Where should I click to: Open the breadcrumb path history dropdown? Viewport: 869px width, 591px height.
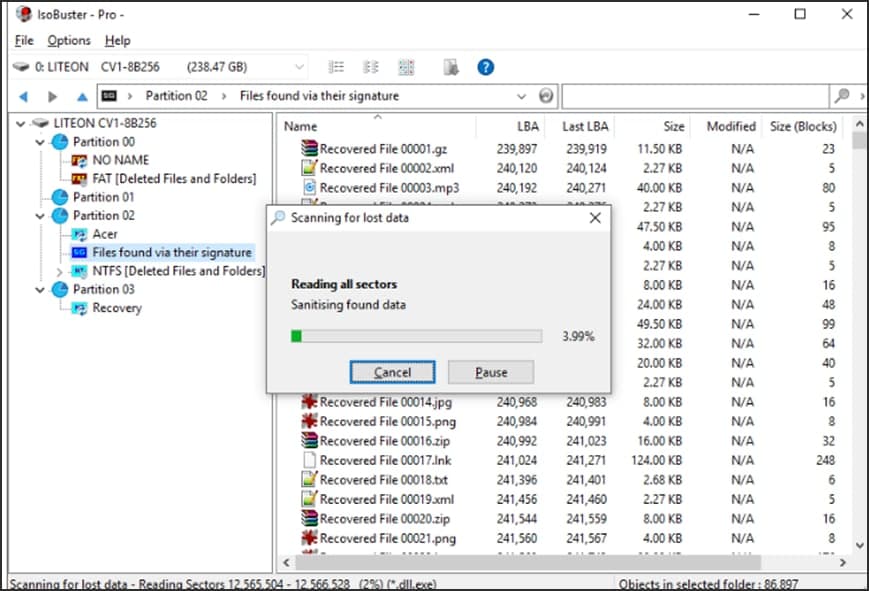[521, 96]
